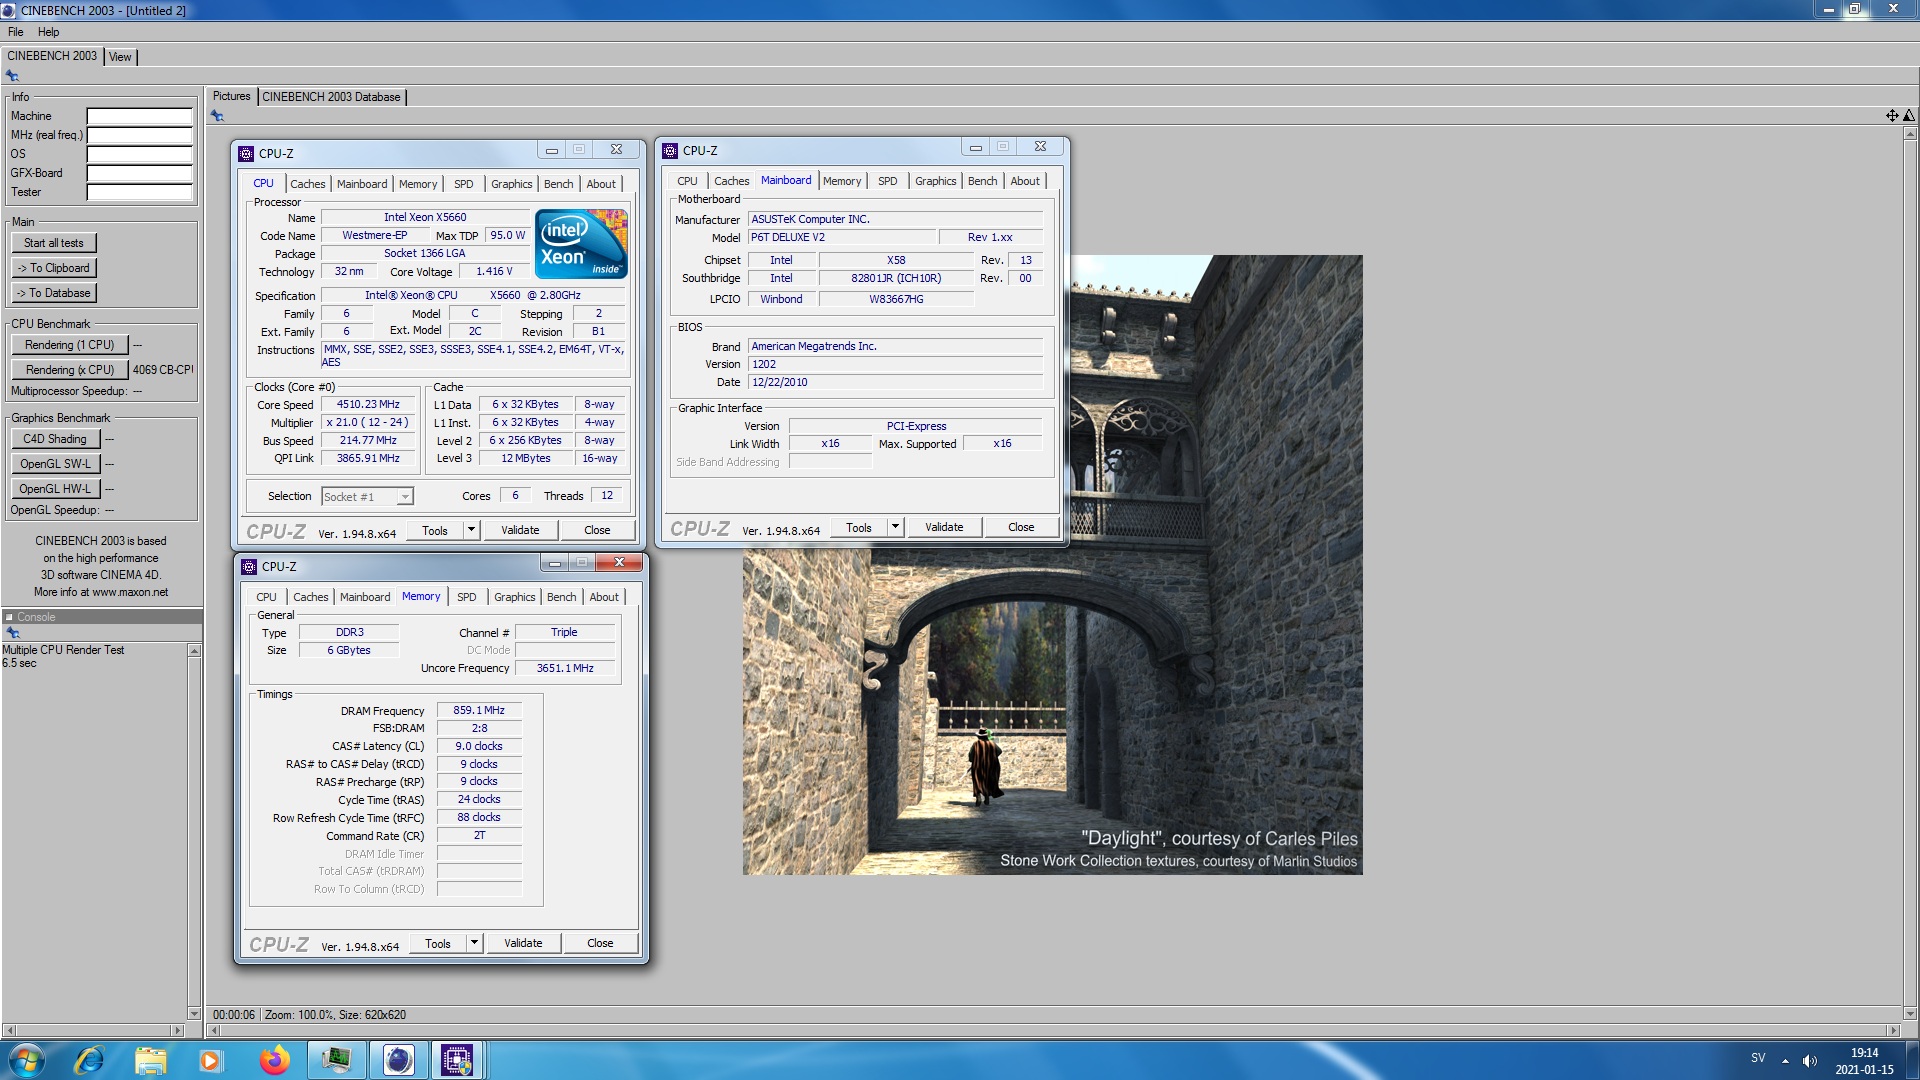Click To Database button
The image size is (1920, 1080).
pos(54,293)
